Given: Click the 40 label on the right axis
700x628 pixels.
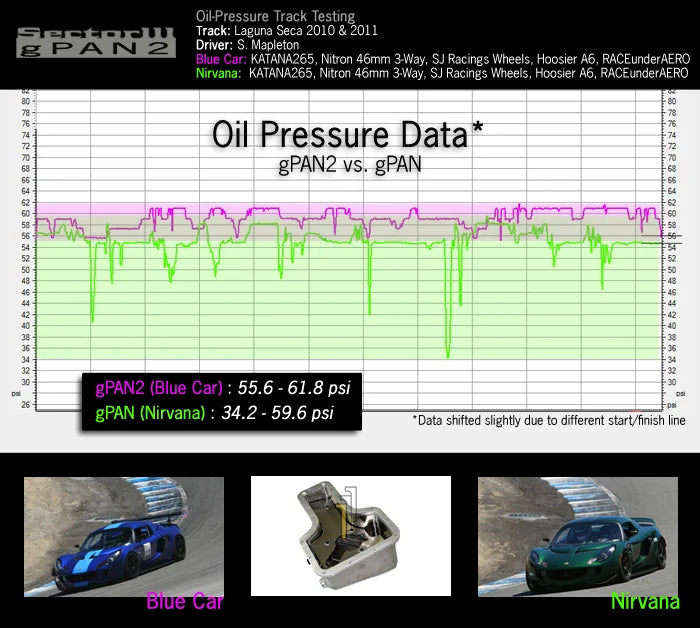Looking at the screenshot, I should tap(671, 326).
